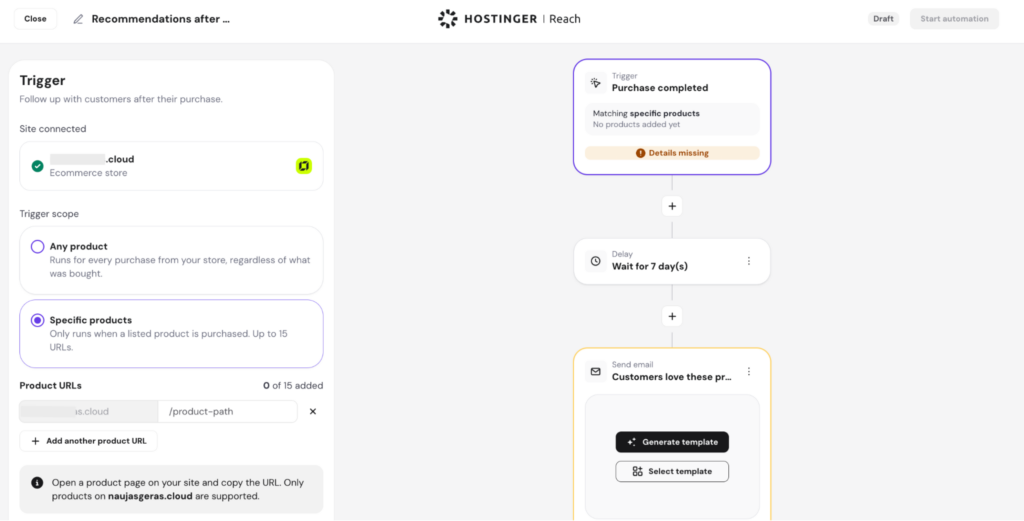Add a step below the trigger card

coord(672,206)
